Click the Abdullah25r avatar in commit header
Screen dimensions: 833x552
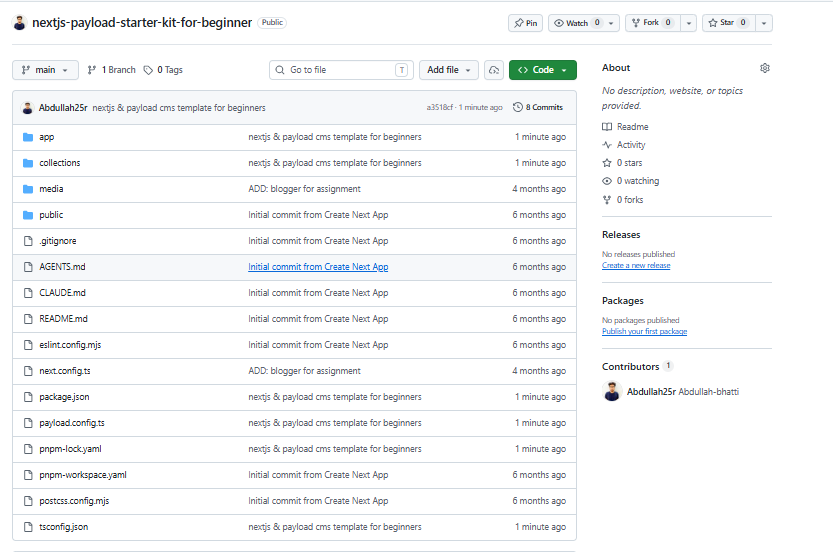[28, 108]
